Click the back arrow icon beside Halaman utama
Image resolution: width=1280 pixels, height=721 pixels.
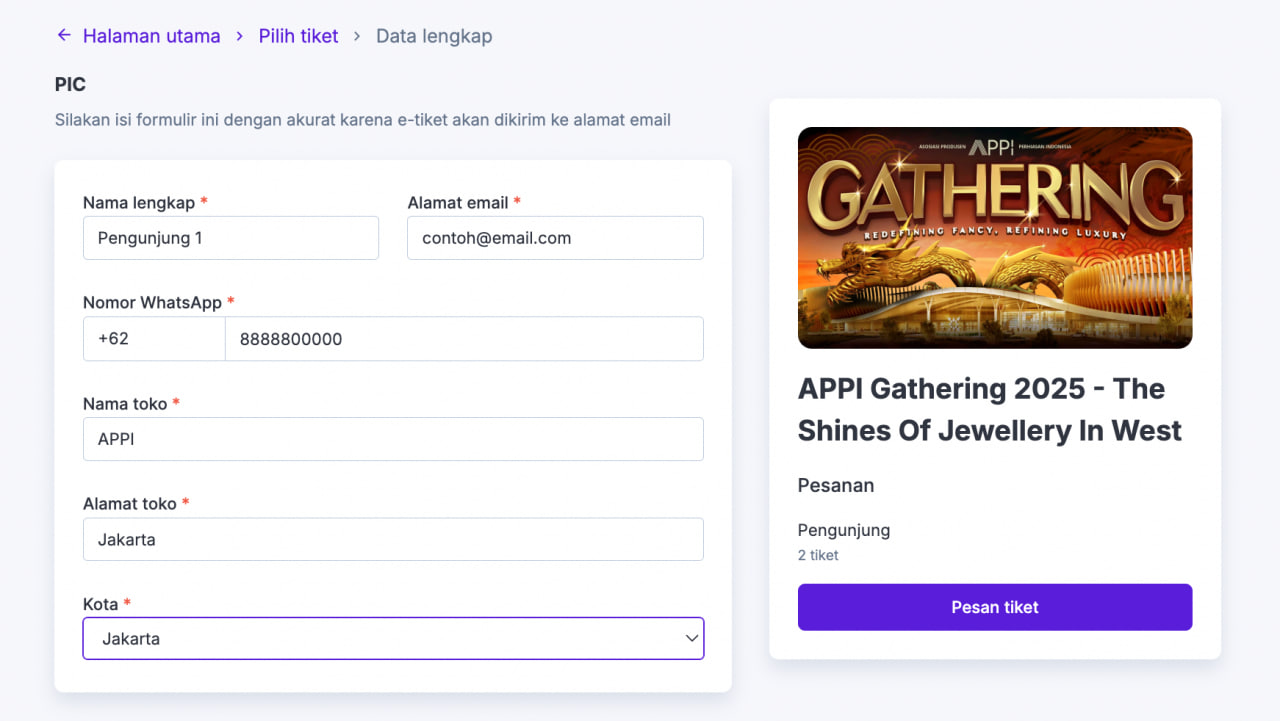[64, 35]
